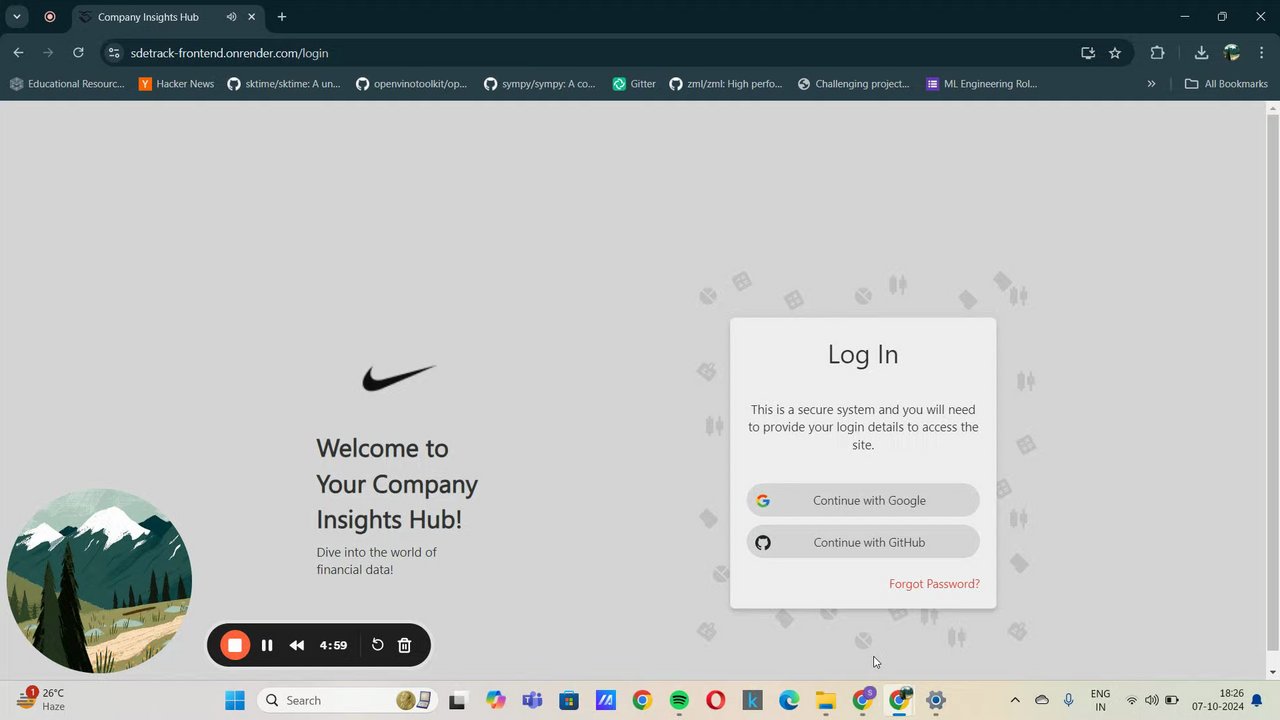Open weather widget showing 26°C Haze
The image size is (1280, 720).
pyautogui.click(x=42, y=700)
